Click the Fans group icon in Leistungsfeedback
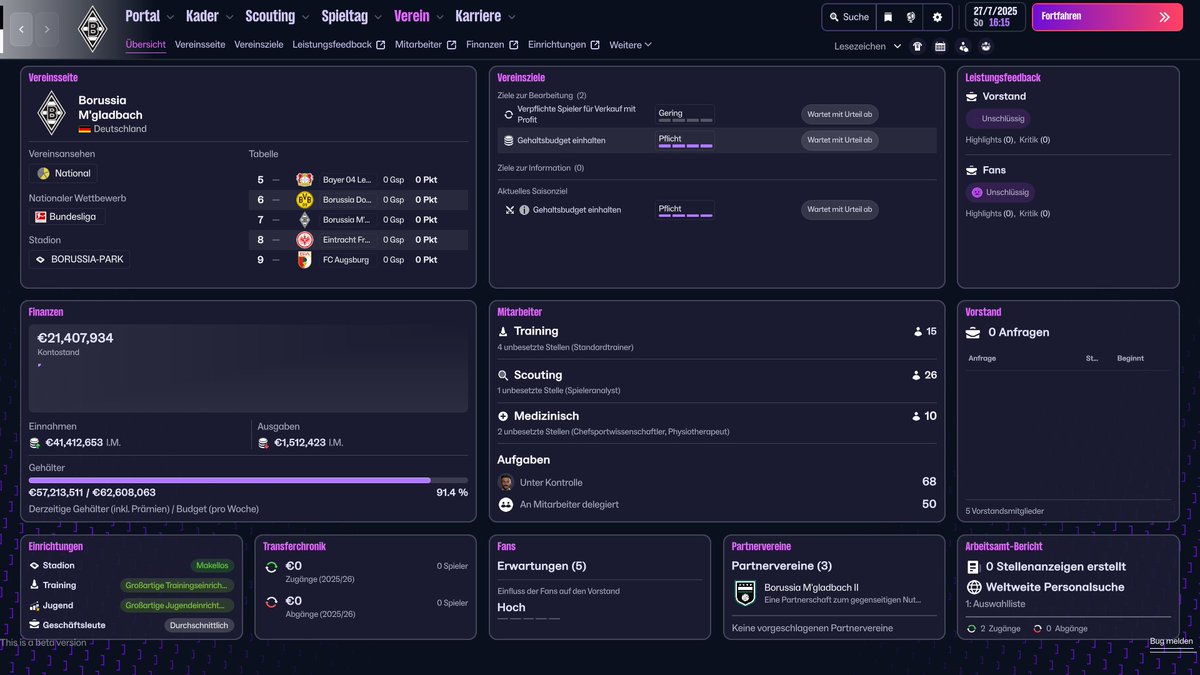 (x=972, y=171)
